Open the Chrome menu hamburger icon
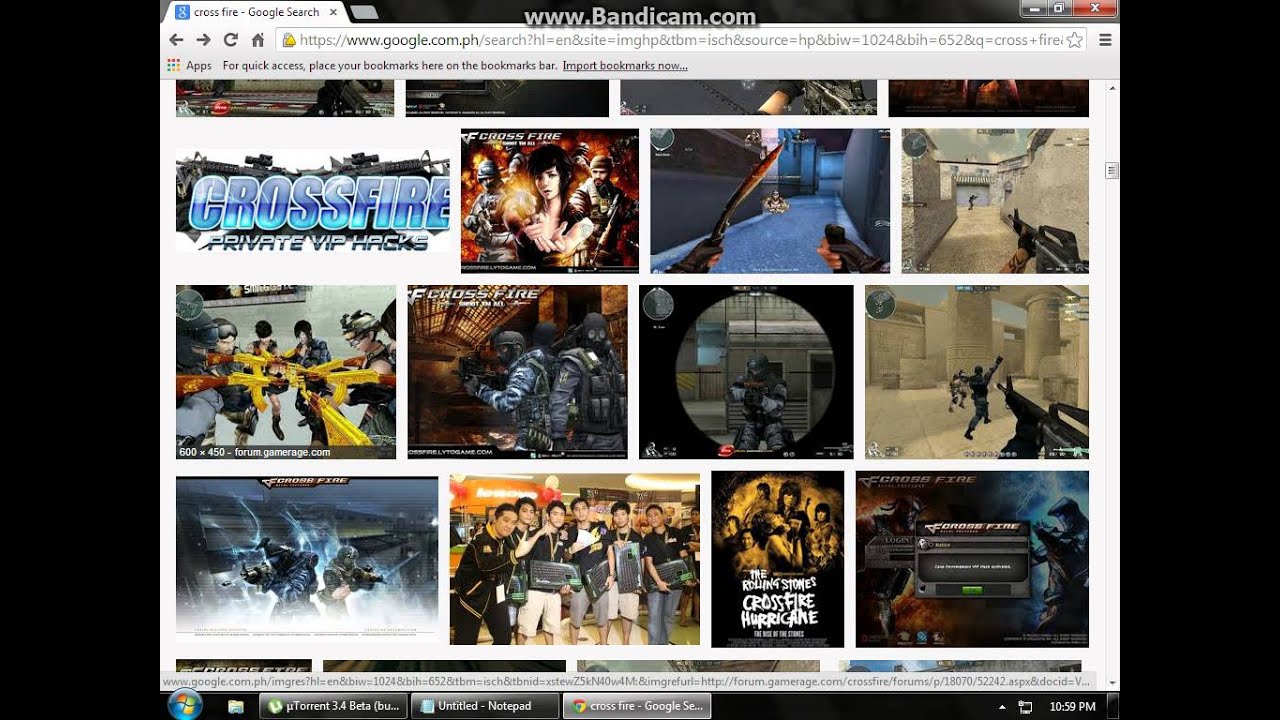 [x=1105, y=40]
